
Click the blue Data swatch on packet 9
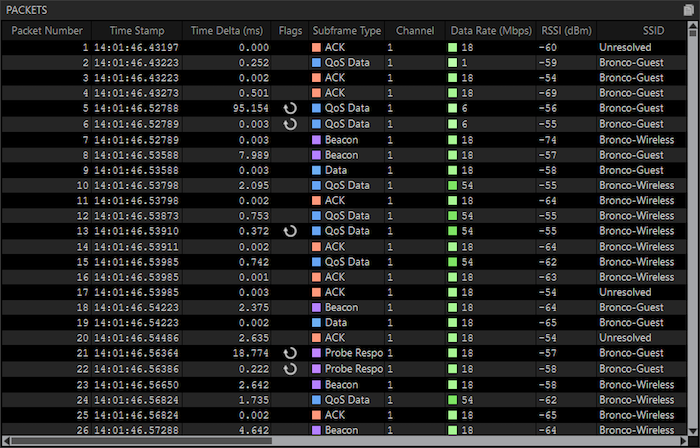[317, 170]
